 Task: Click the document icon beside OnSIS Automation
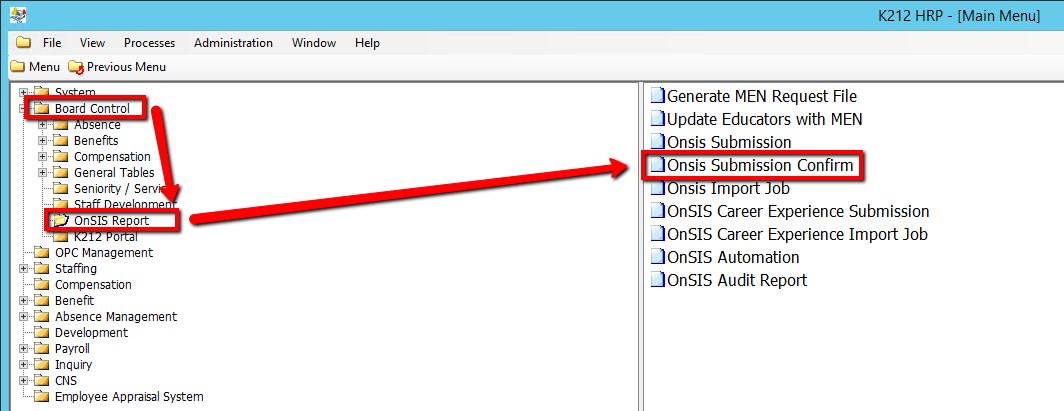point(657,258)
